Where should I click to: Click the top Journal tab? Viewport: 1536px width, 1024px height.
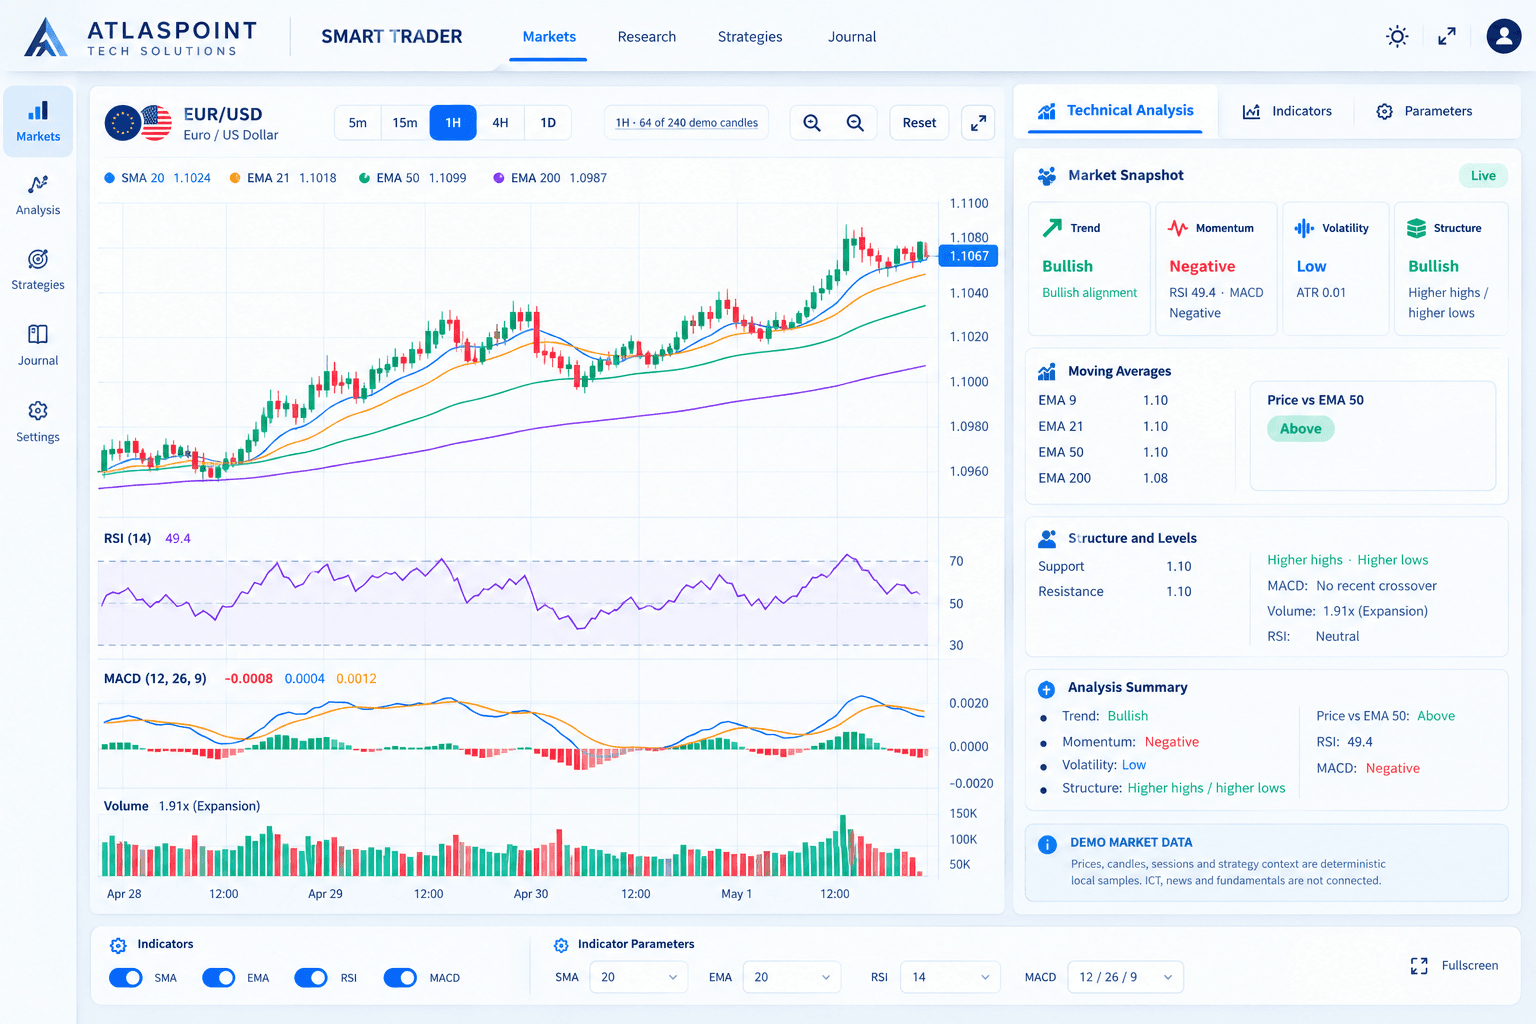pyautogui.click(x=852, y=37)
